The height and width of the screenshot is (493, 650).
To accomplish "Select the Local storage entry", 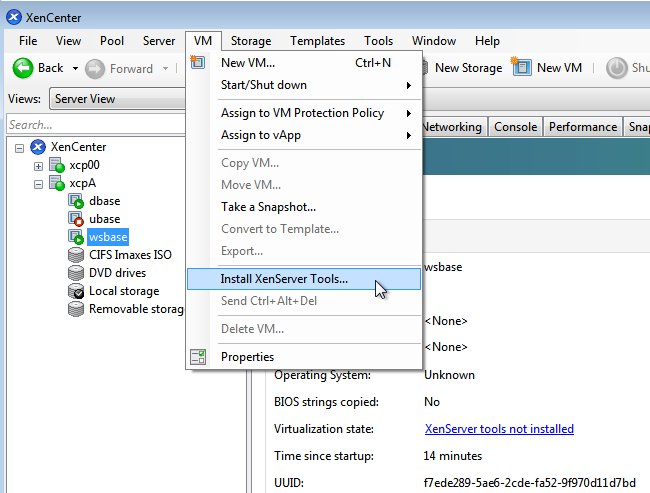I will point(124,291).
